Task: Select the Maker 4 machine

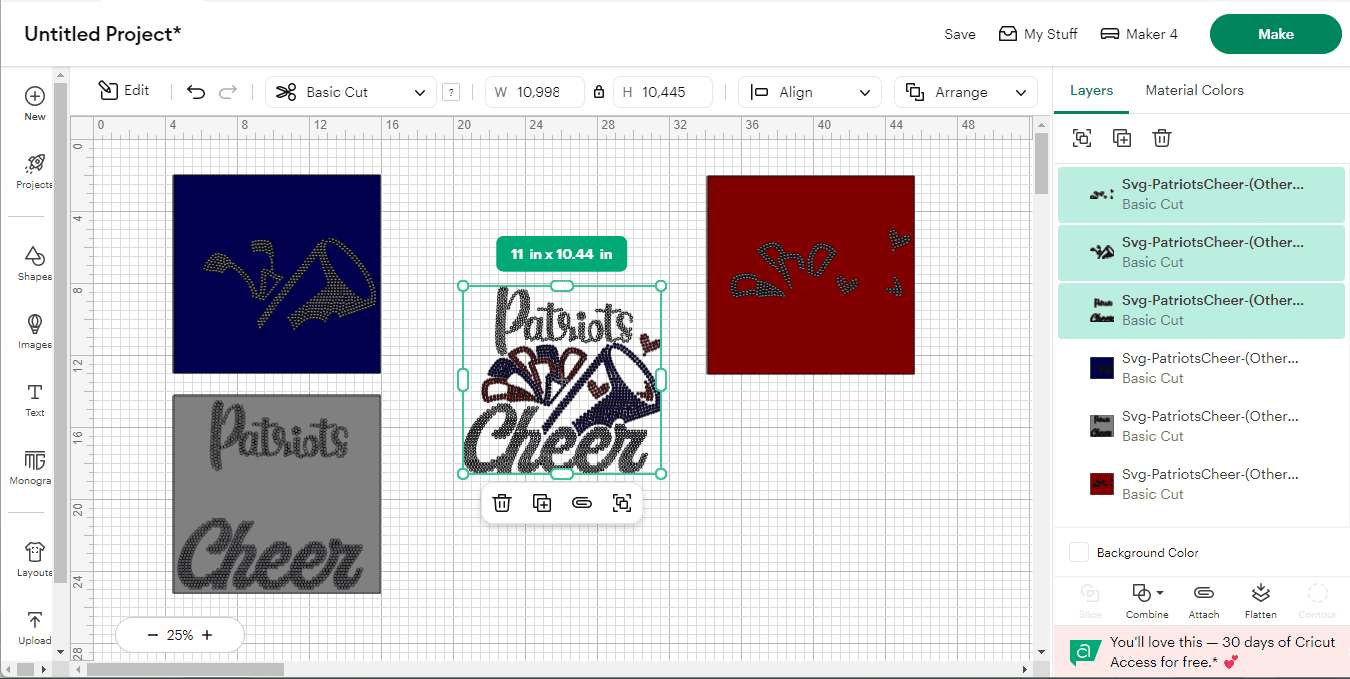Action: point(1139,34)
